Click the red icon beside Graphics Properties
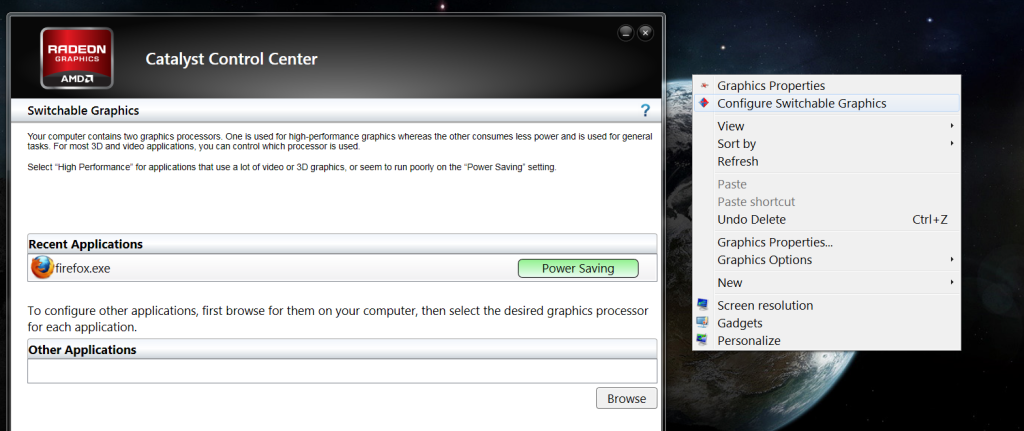 (x=704, y=86)
